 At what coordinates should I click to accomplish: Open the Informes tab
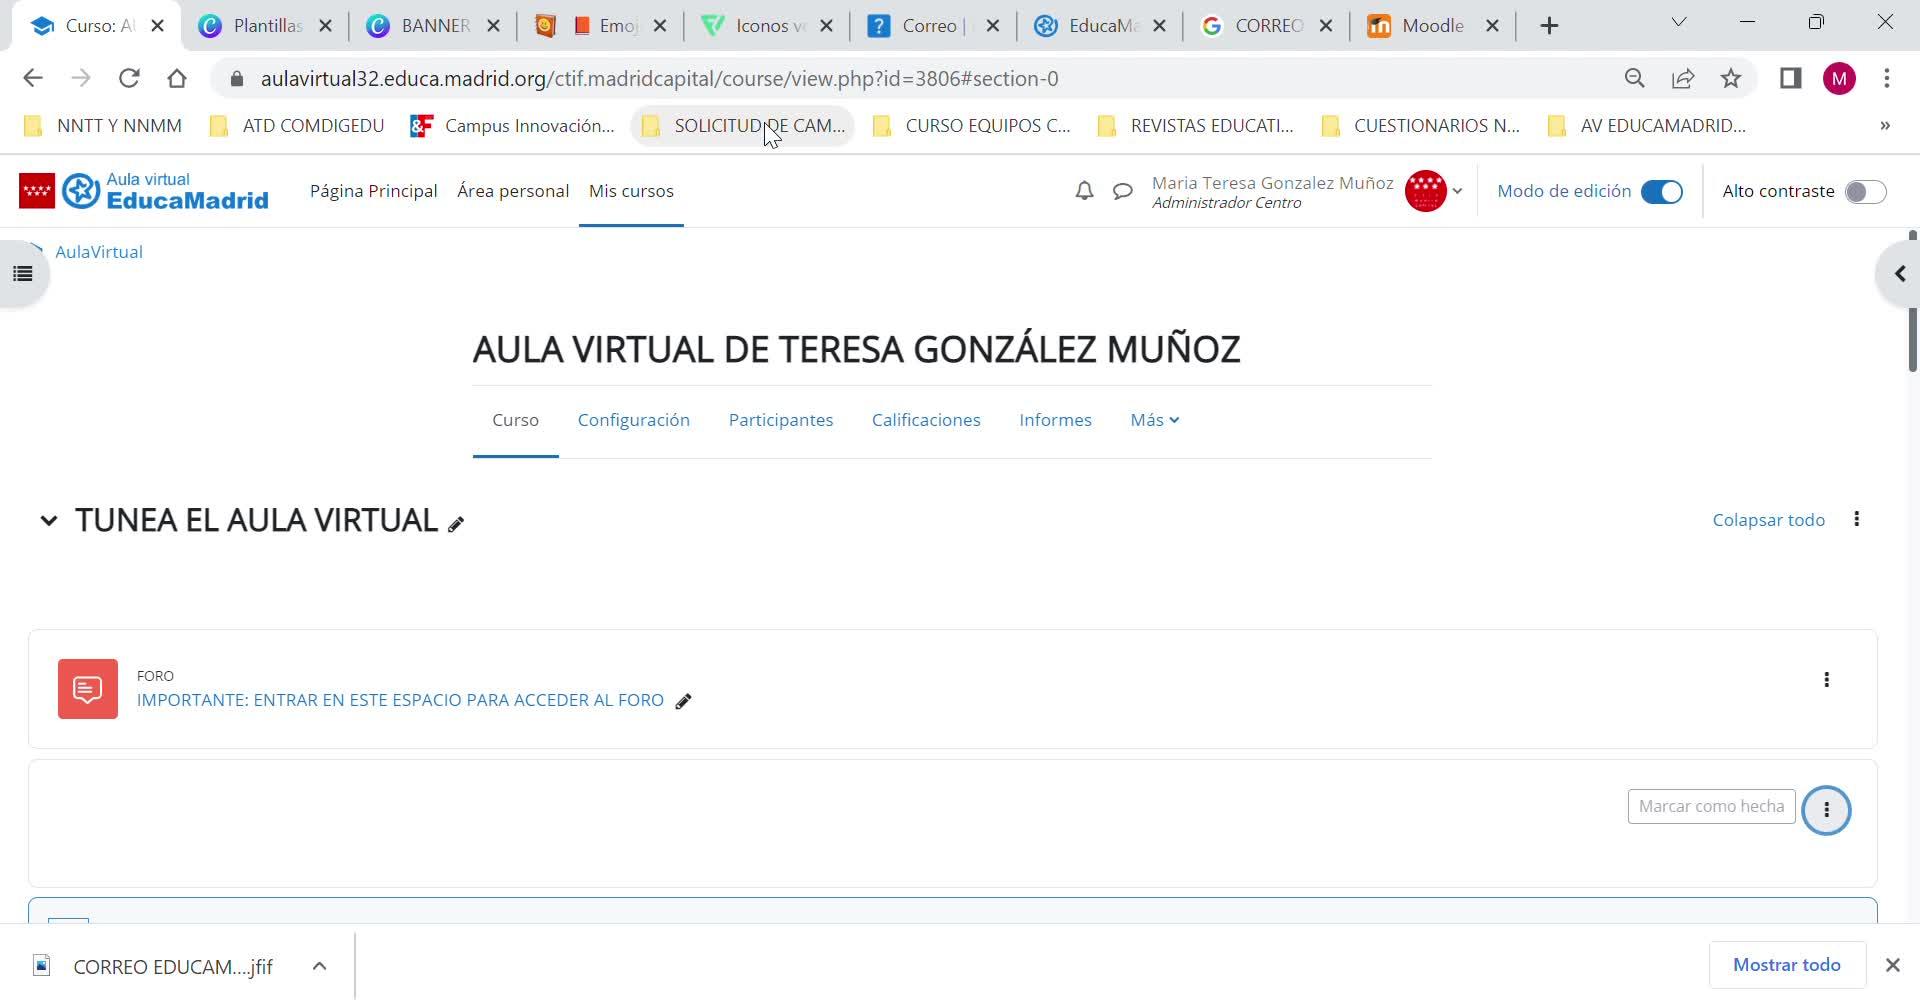point(1055,420)
